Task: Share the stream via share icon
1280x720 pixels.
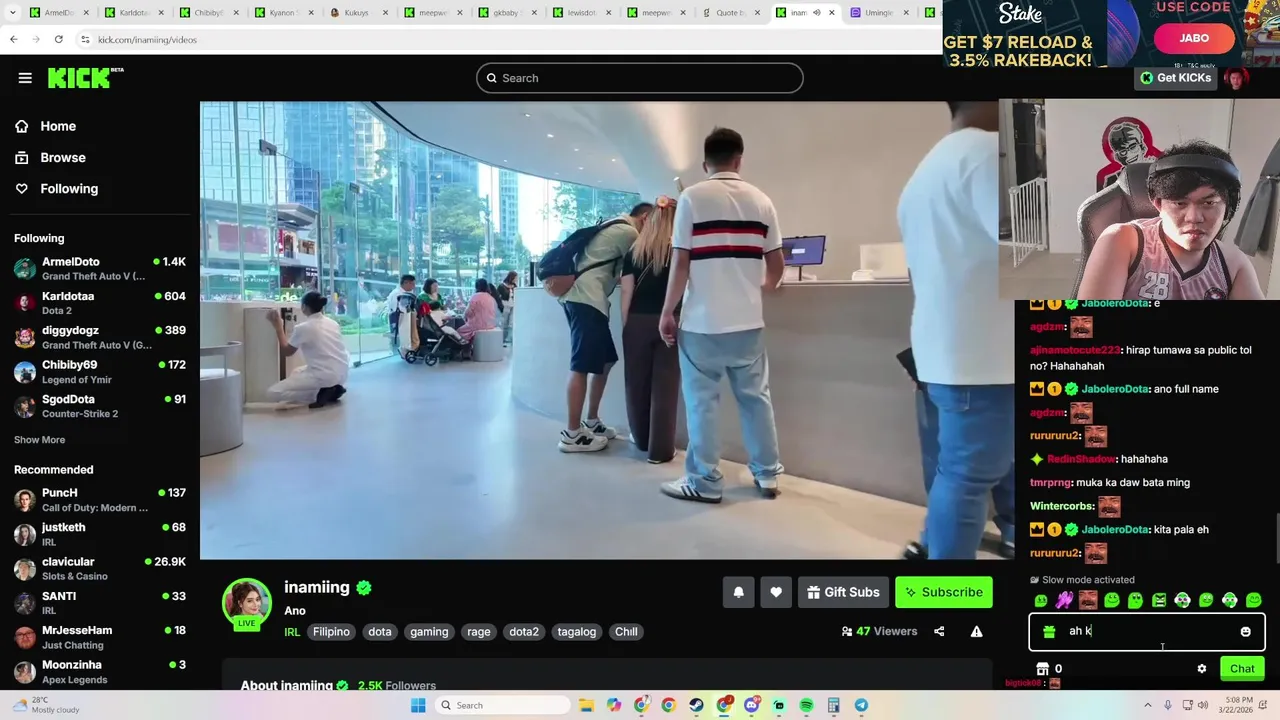Action: [939, 631]
